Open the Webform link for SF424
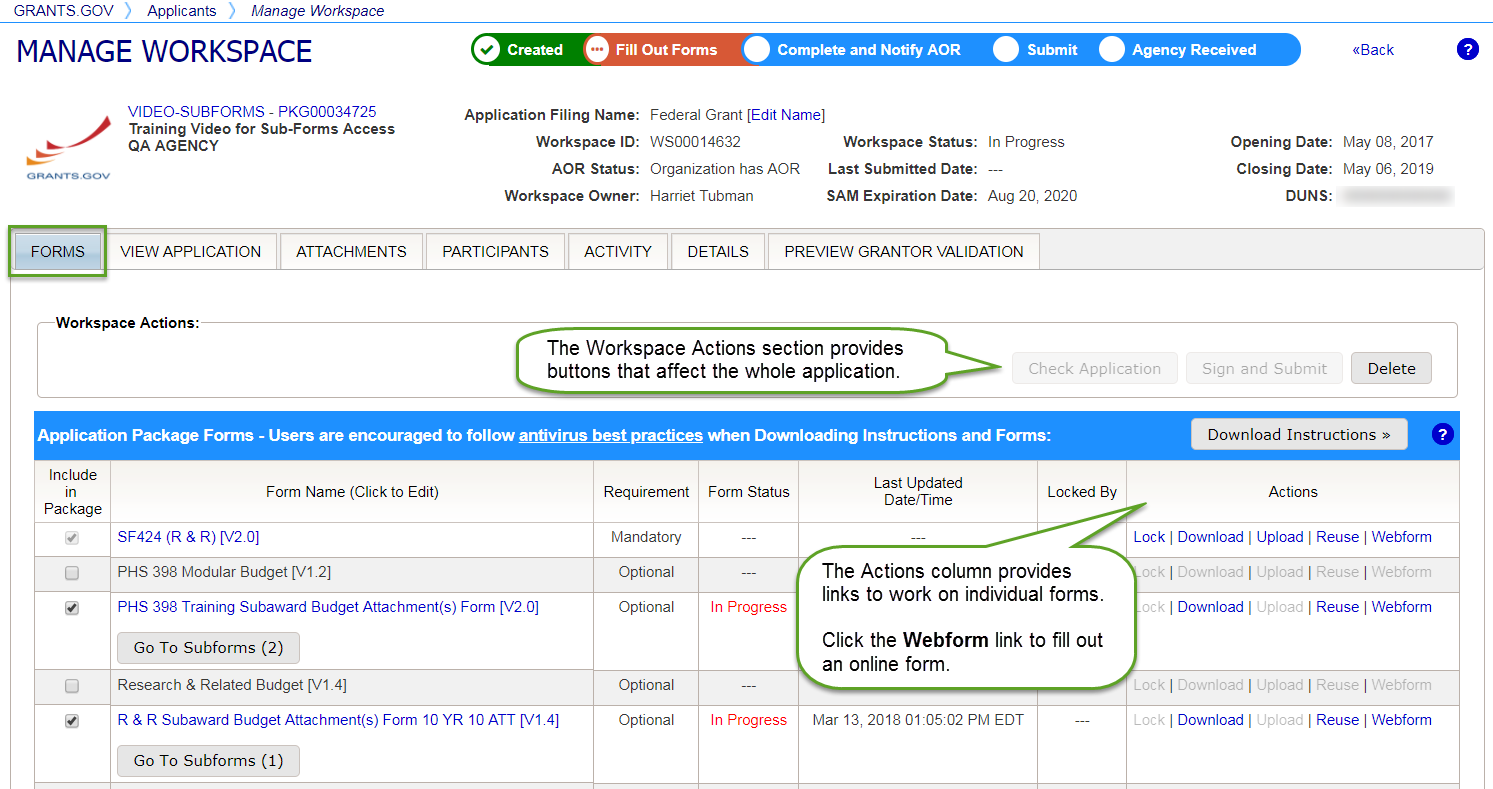This screenshot has height=789, width=1493. click(x=1401, y=537)
